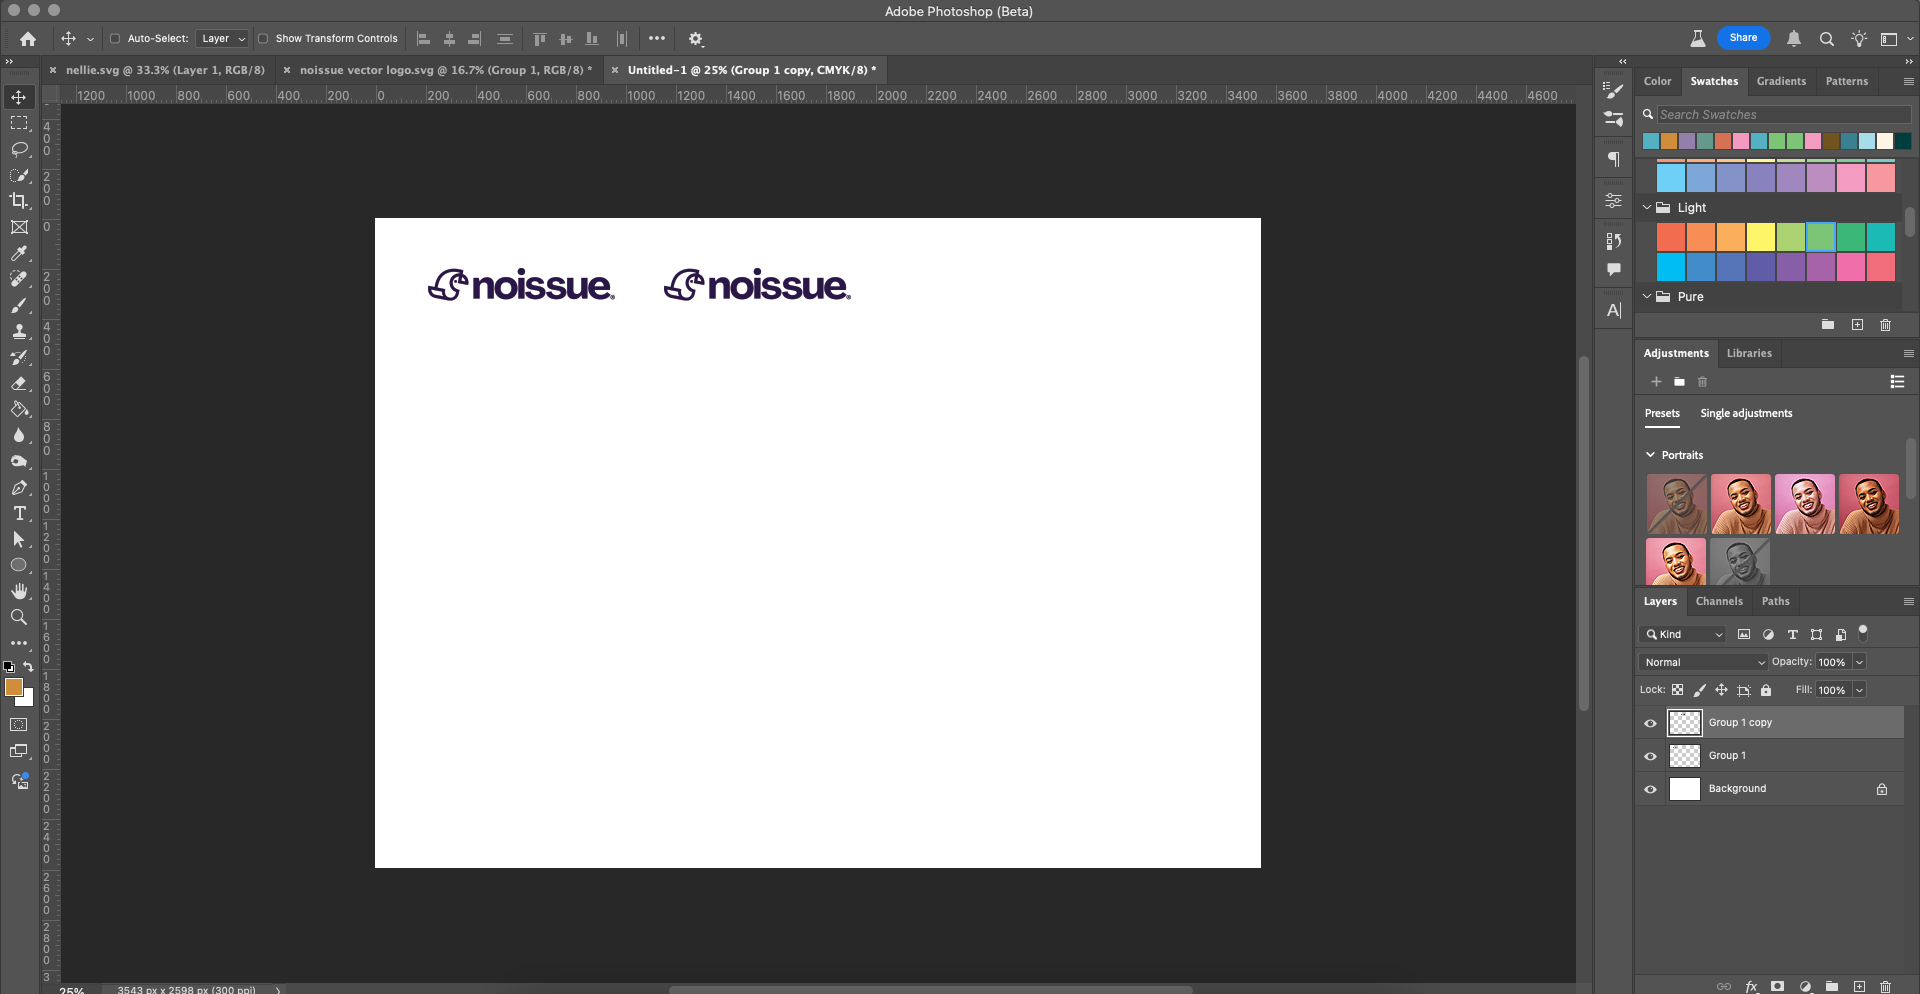The width and height of the screenshot is (1920, 994).
Task: Switch to the Gradients tab
Action: click(x=1781, y=82)
